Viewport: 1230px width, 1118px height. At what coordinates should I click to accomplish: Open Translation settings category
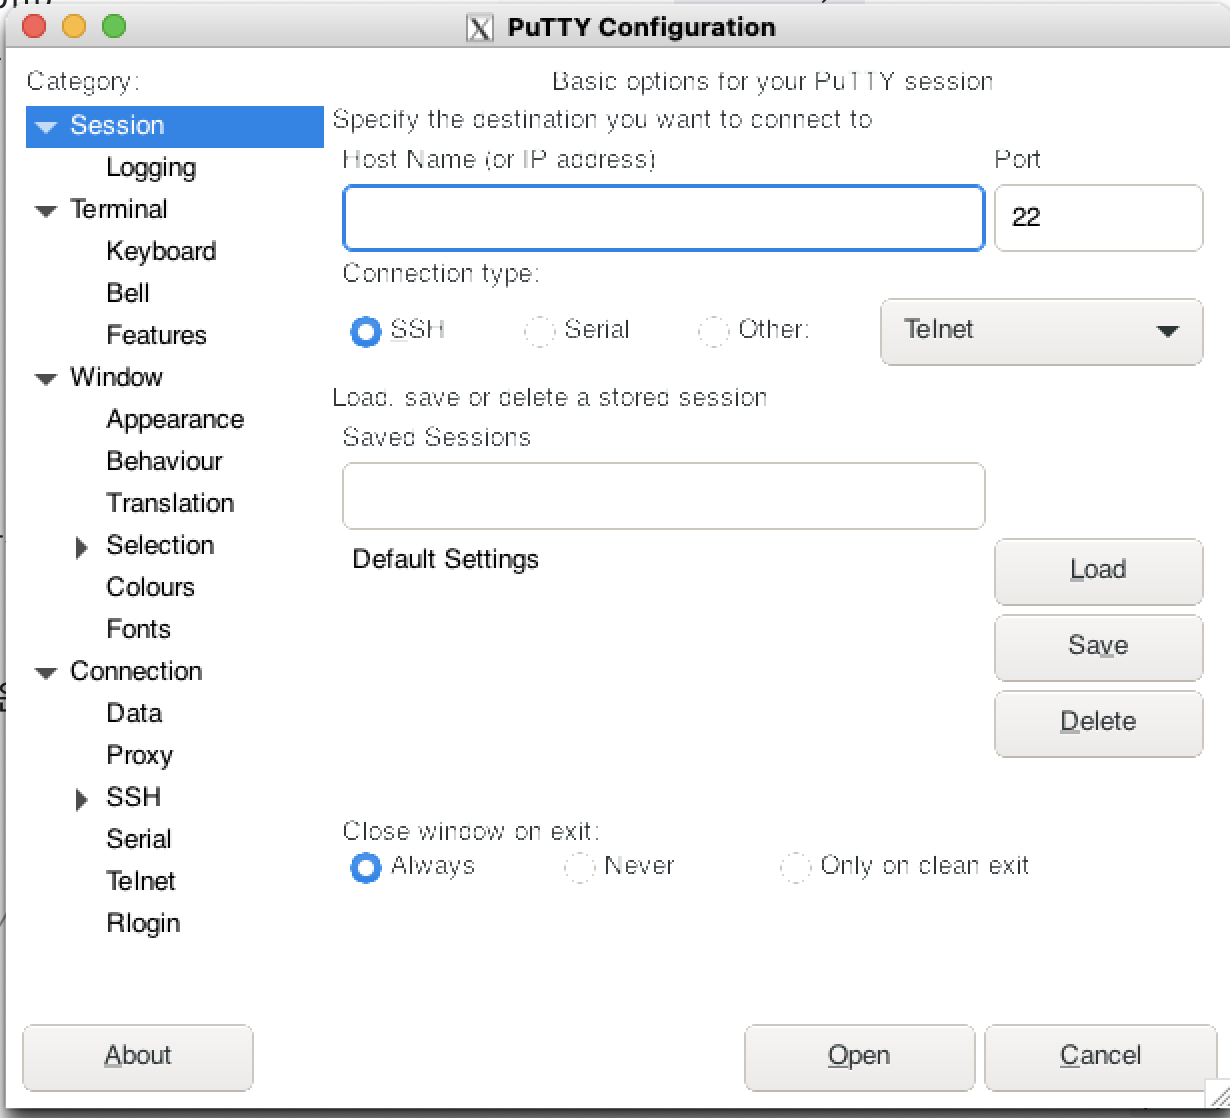170,503
